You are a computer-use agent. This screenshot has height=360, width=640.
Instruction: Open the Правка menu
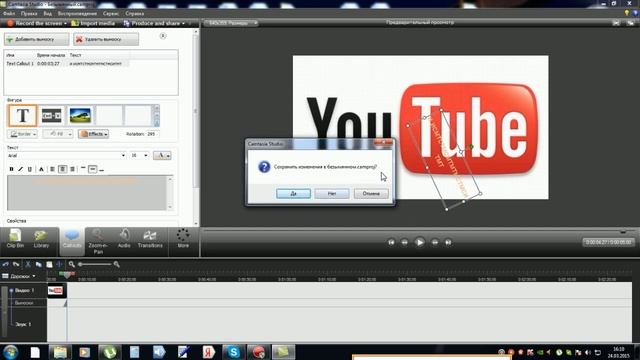[x=29, y=13]
